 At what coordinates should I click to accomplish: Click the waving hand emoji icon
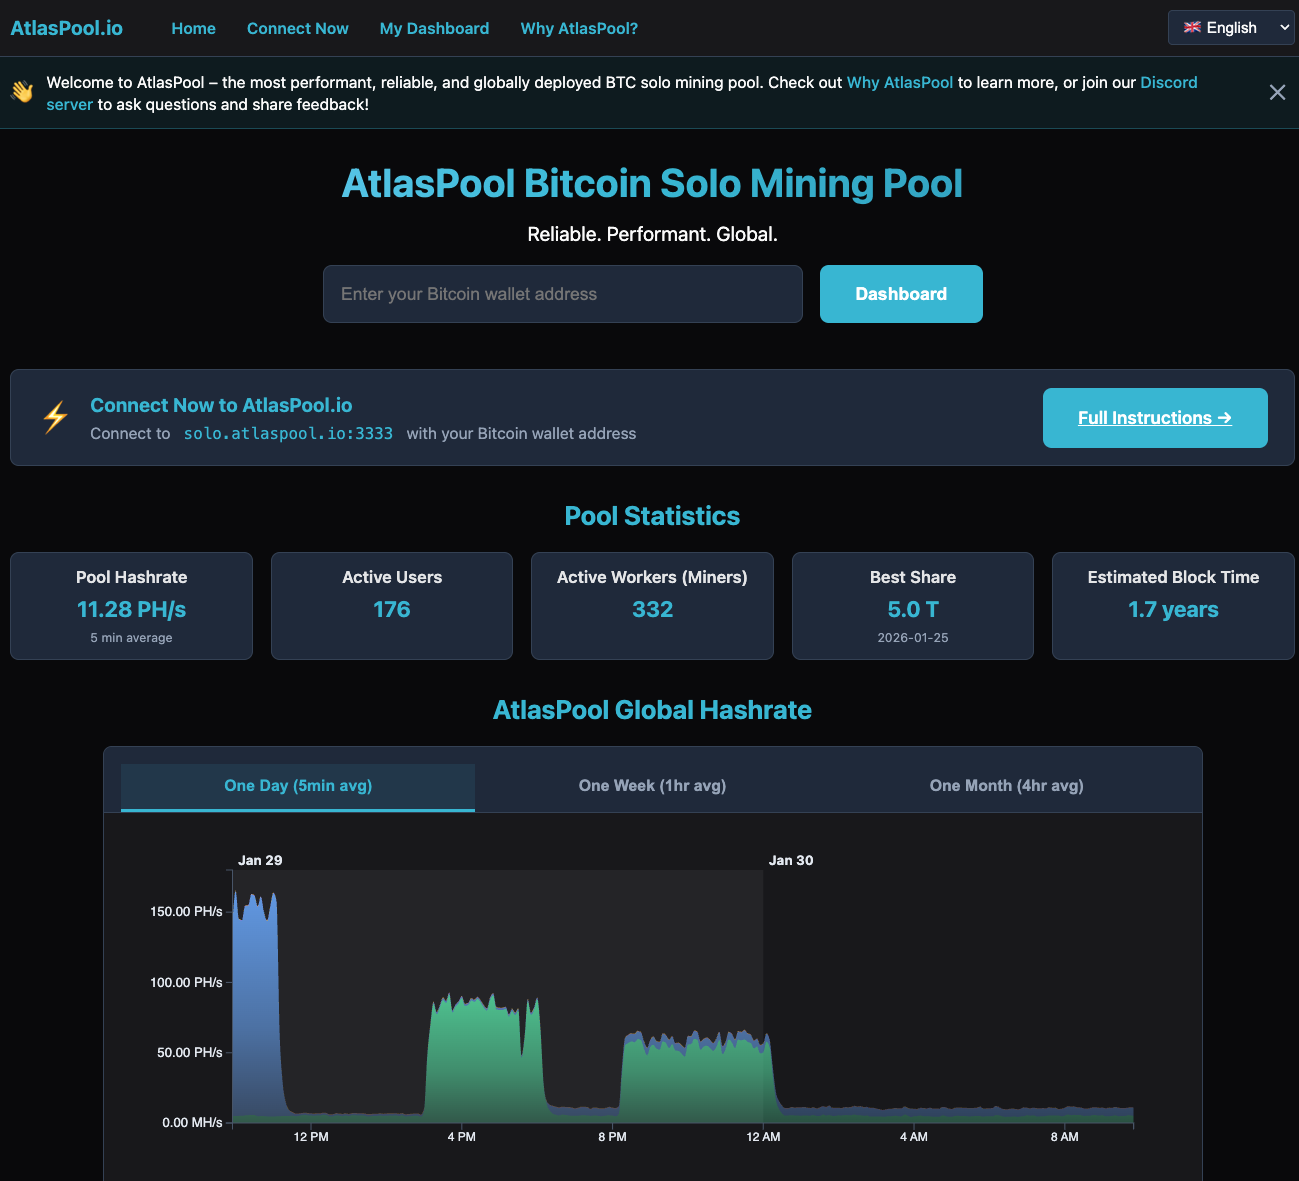[x=22, y=92]
